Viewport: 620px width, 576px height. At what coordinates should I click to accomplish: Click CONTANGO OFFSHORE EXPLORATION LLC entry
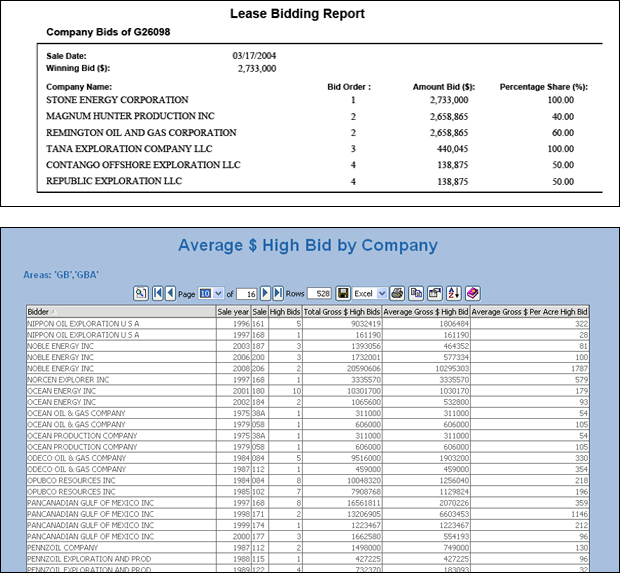(x=143, y=165)
